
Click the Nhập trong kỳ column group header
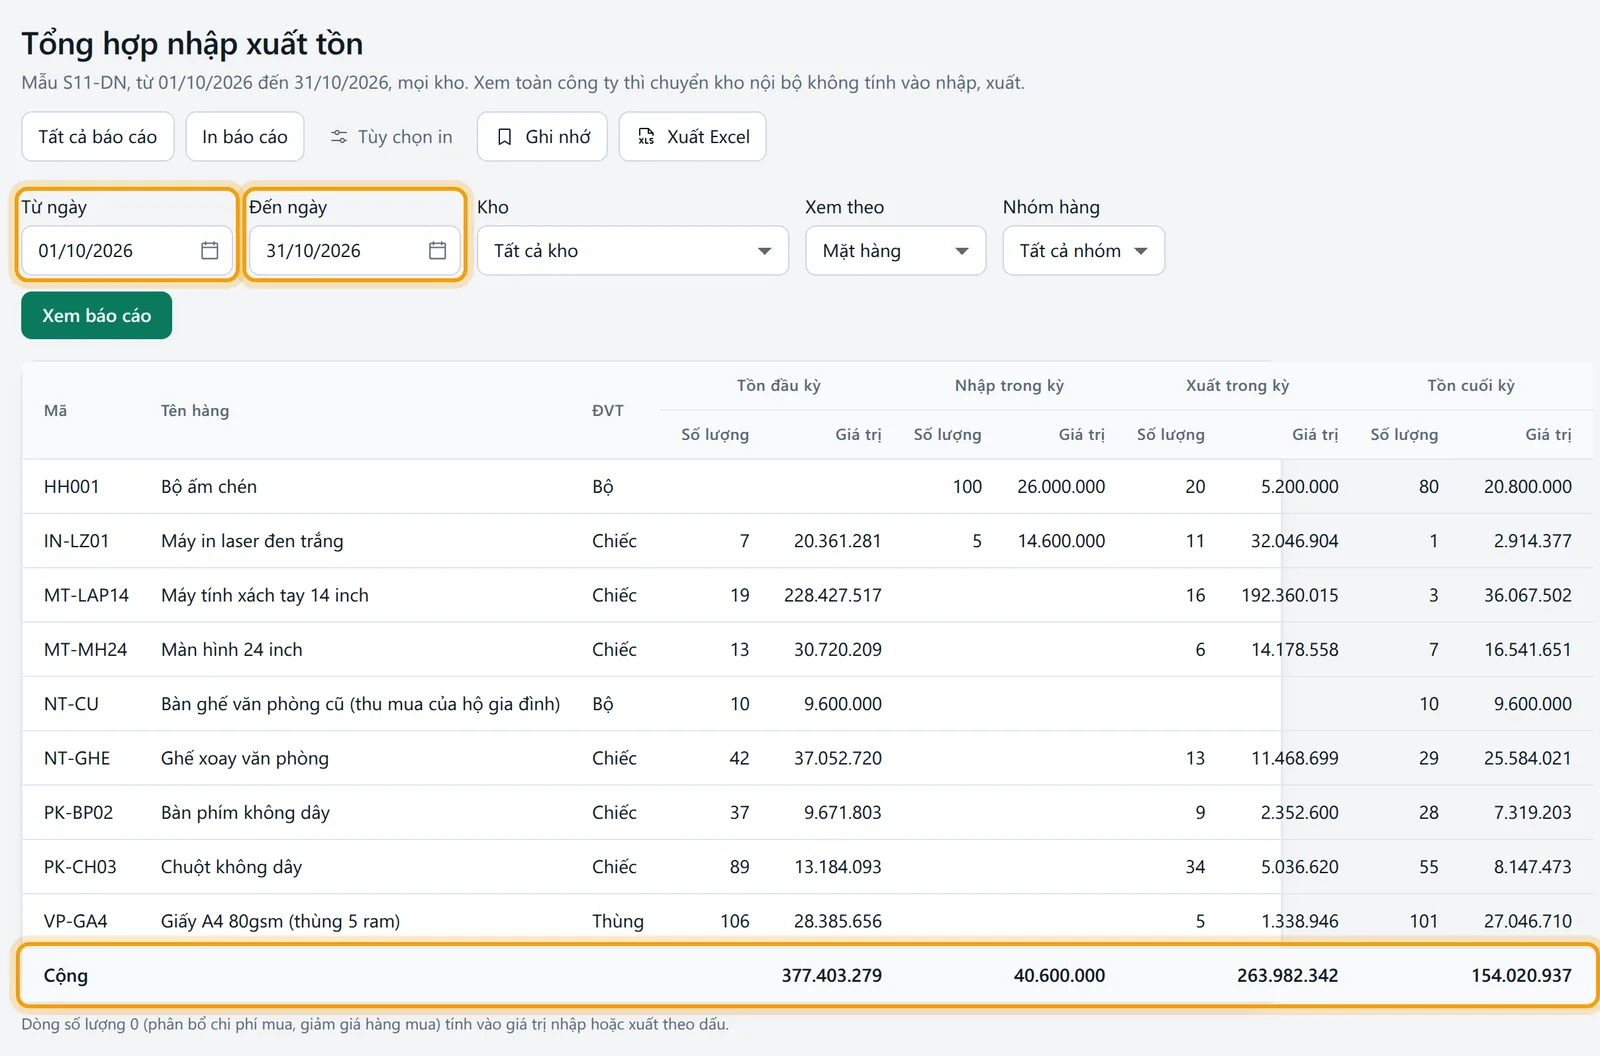[x=1009, y=386]
